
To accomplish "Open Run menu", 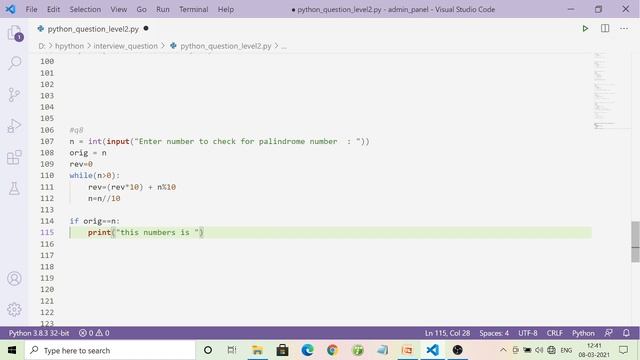I will click(x=162, y=9).
